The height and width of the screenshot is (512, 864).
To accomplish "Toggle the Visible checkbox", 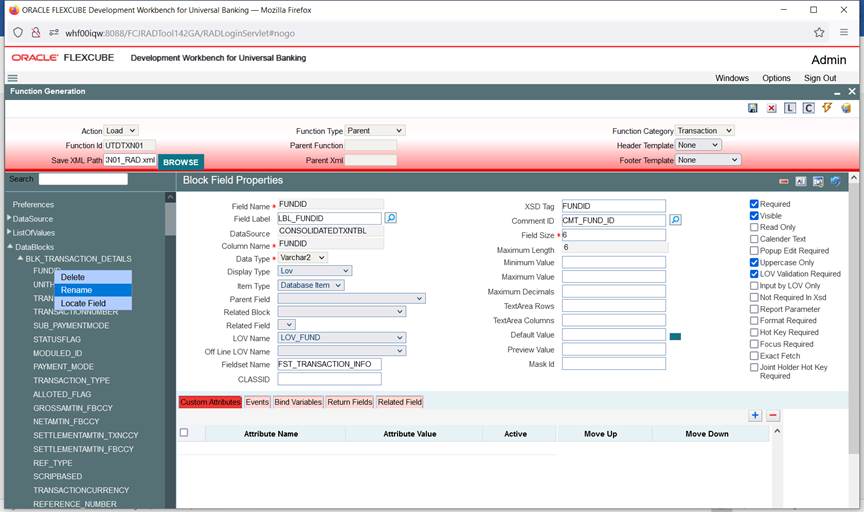I will (754, 215).
